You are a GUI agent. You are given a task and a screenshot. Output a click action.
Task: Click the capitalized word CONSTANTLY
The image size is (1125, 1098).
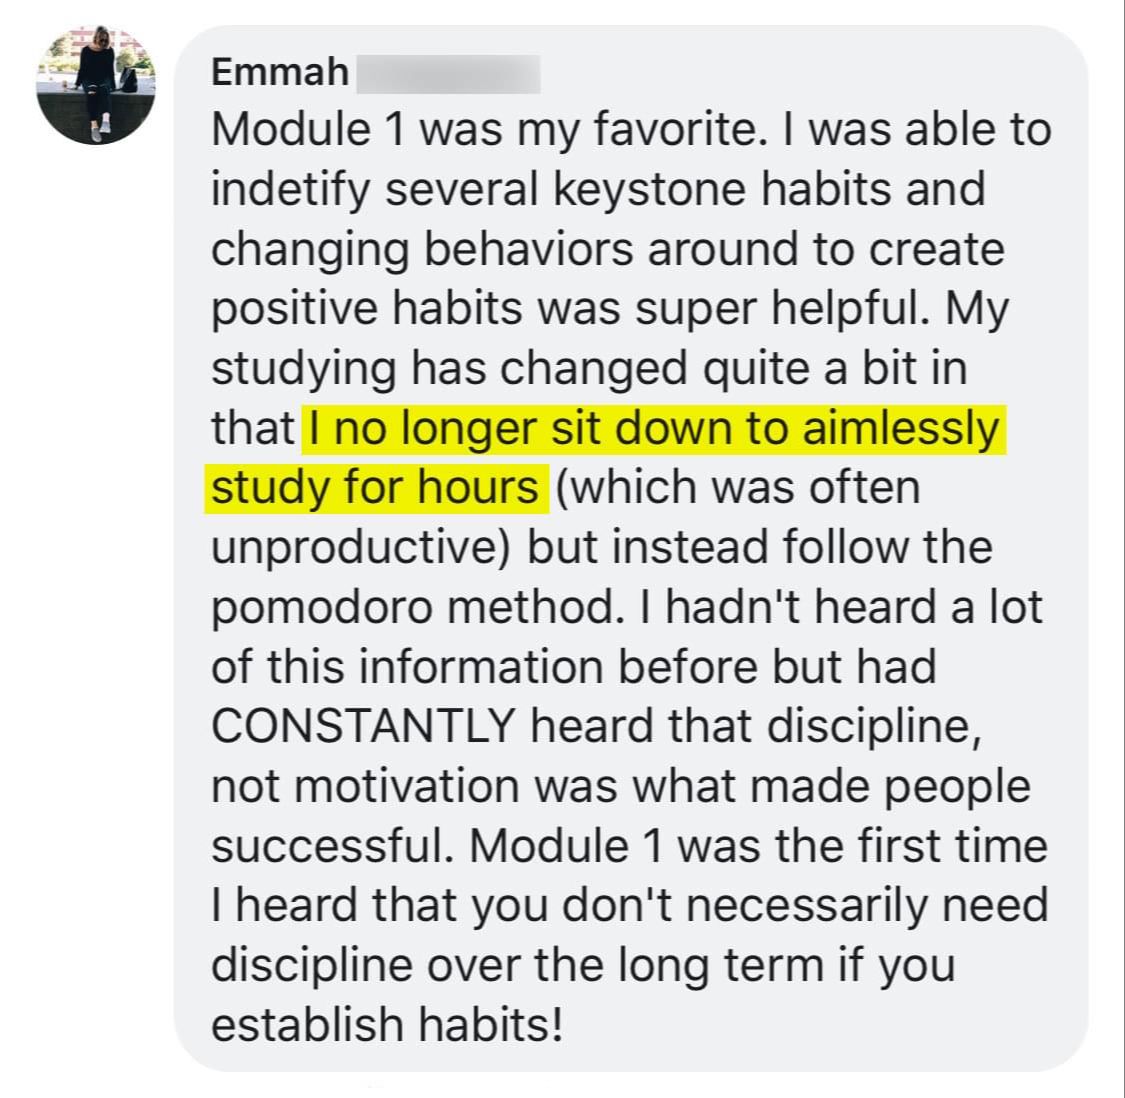click(x=364, y=726)
